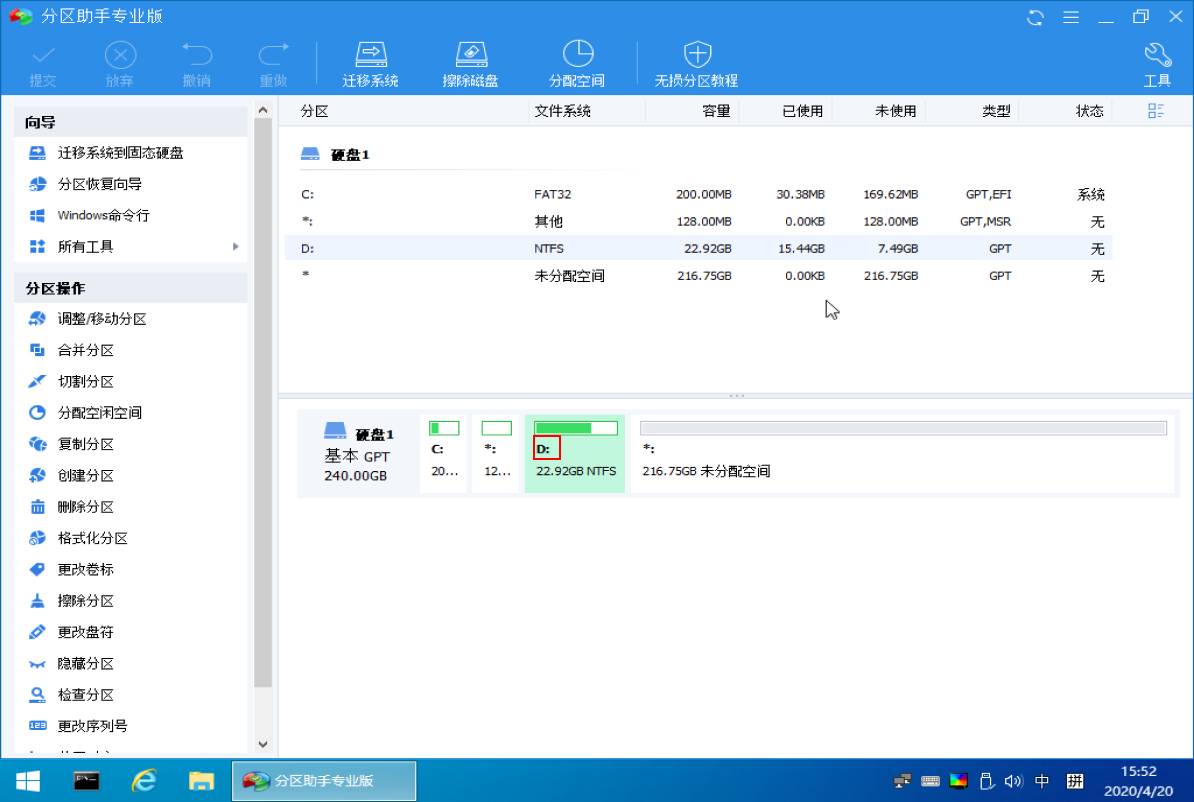The width and height of the screenshot is (1194, 802).
Task: Select the 未分配空间 216.75GB row
Action: [x=698, y=276]
